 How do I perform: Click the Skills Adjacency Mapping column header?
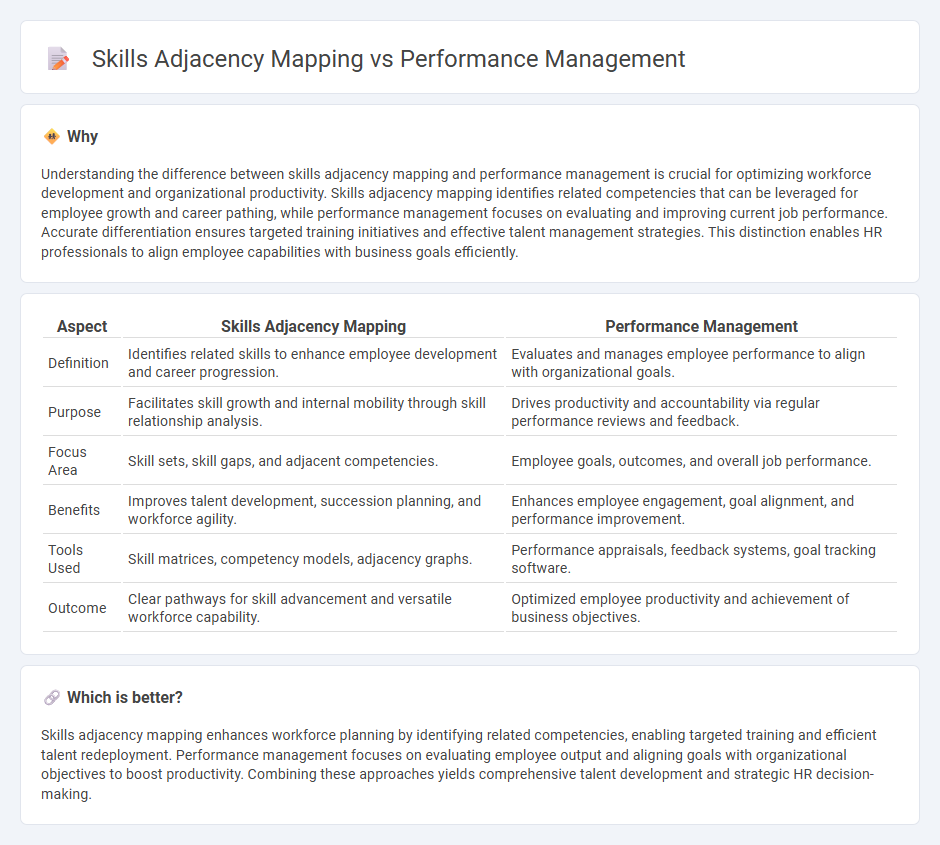pos(314,326)
